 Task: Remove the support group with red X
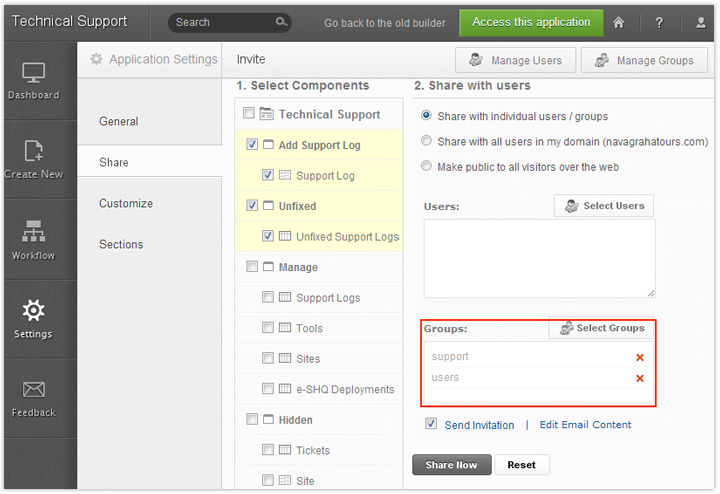click(x=640, y=357)
